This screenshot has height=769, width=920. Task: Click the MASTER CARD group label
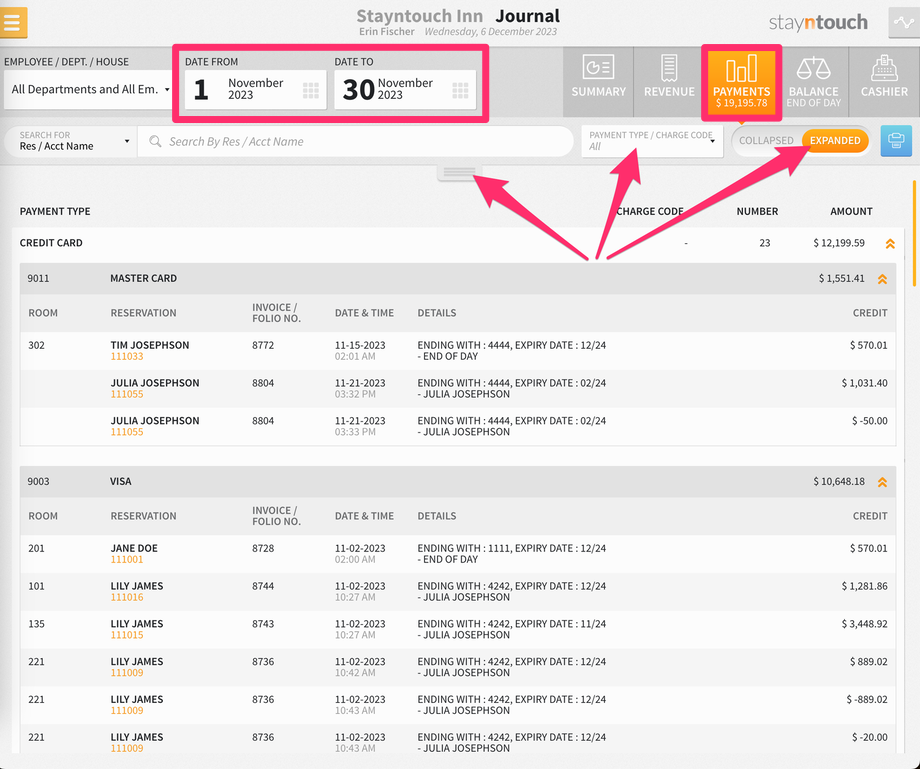pyautogui.click(x=143, y=278)
